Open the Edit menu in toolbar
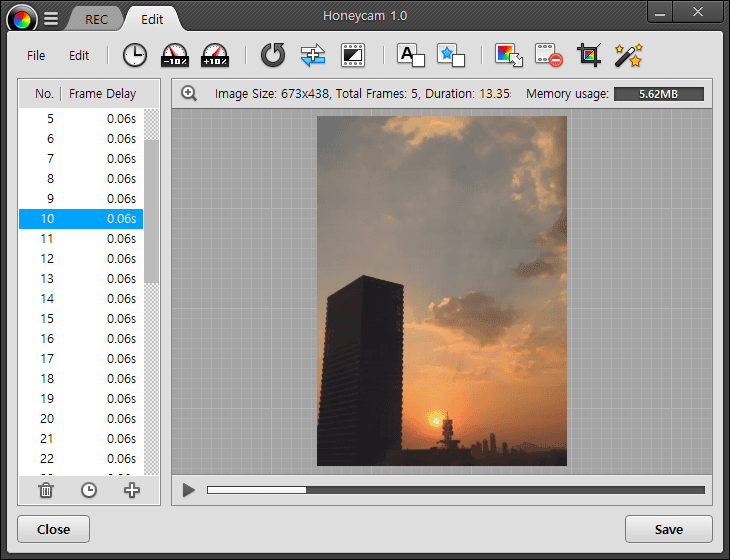730x560 pixels. click(79, 56)
